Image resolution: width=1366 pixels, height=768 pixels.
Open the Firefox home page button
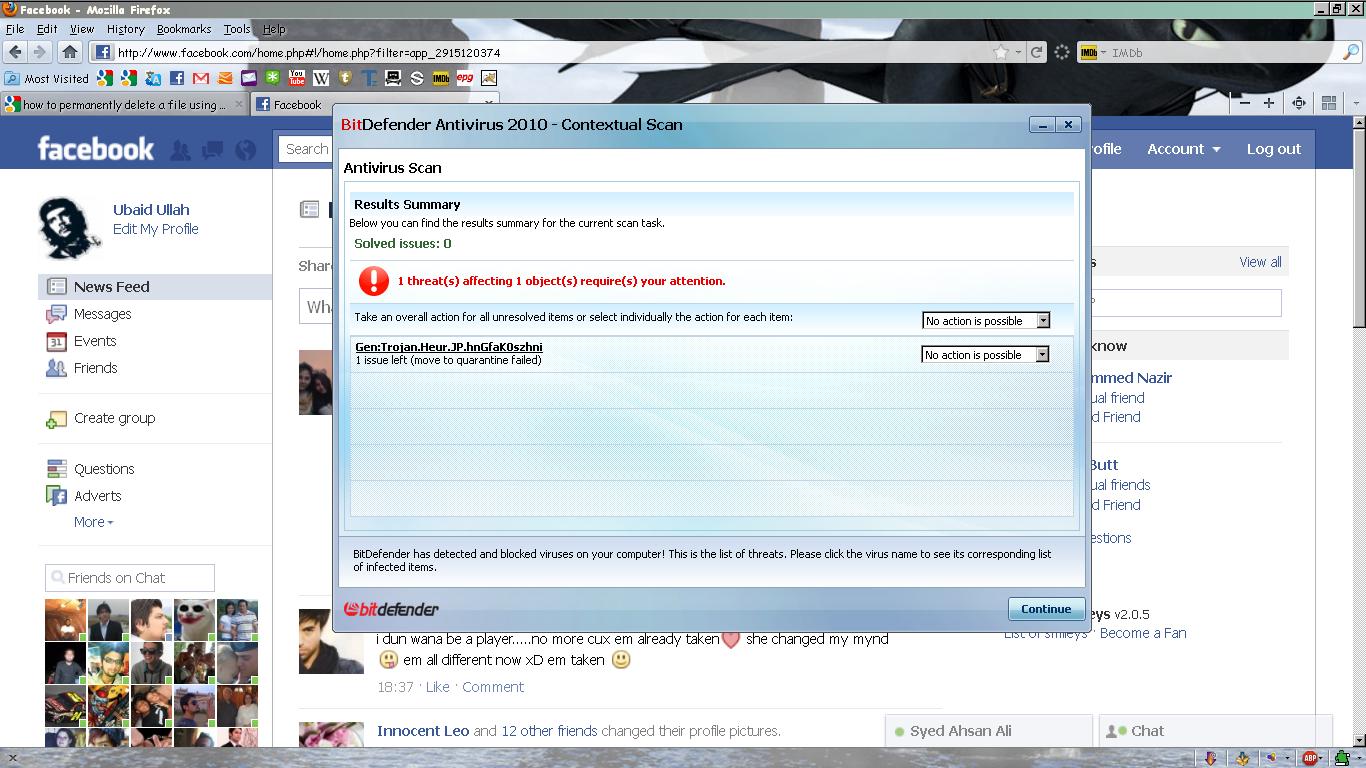(x=69, y=52)
